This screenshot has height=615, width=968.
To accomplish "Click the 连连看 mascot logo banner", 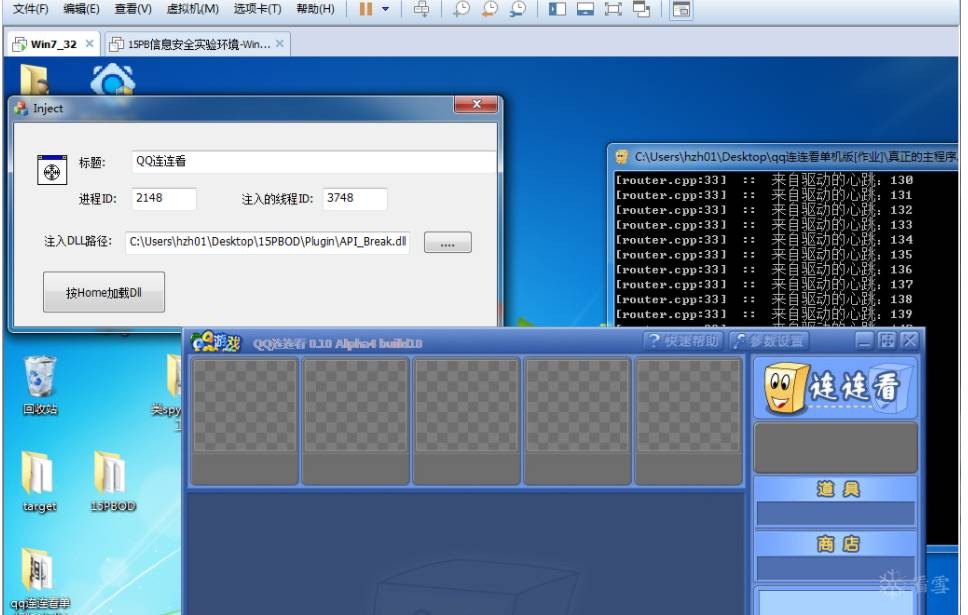I will point(835,388).
